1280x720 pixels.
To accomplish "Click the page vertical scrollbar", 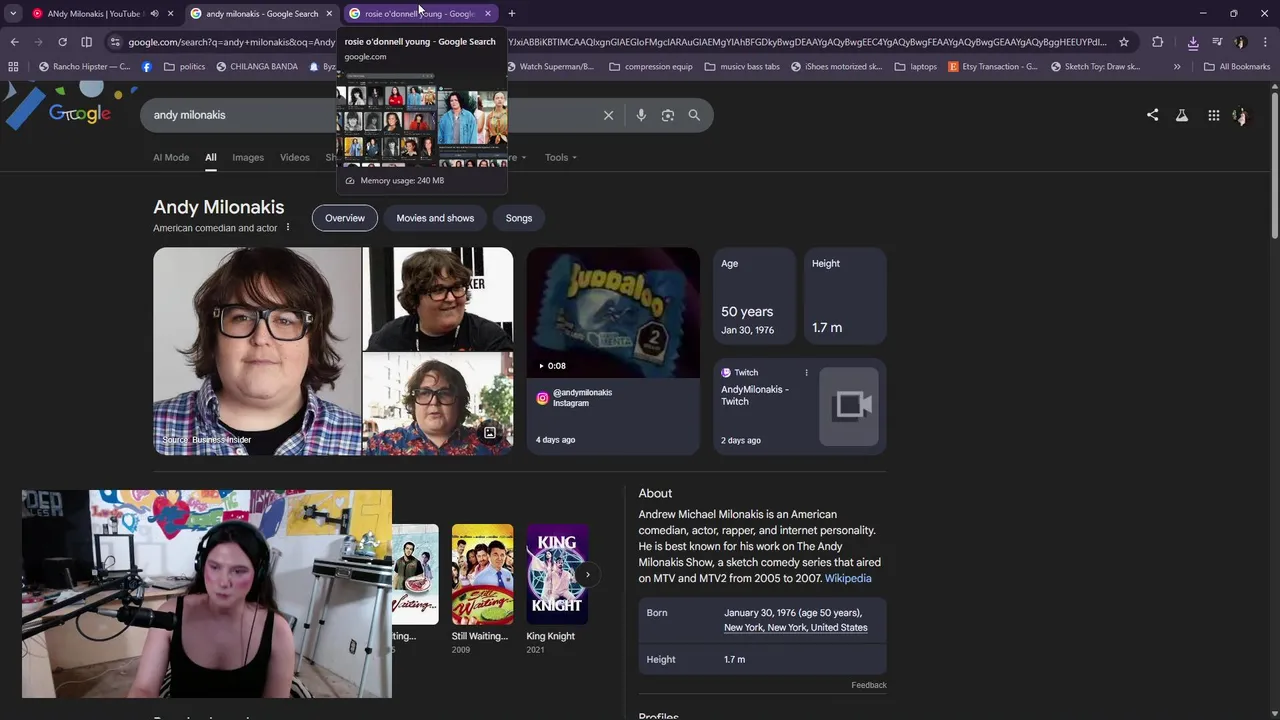I will pyautogui.click(x=1274, y=165).
